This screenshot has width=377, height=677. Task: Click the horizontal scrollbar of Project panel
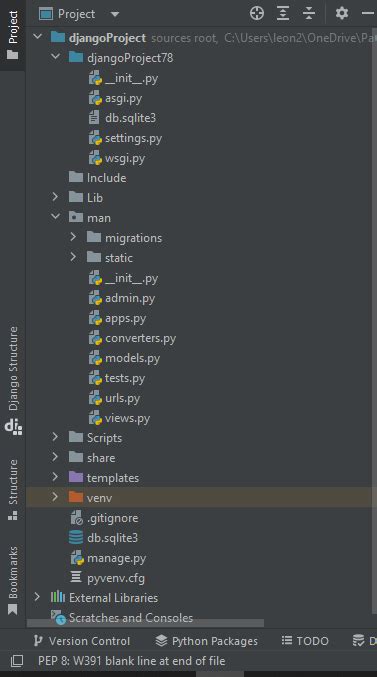click(146, 623)
